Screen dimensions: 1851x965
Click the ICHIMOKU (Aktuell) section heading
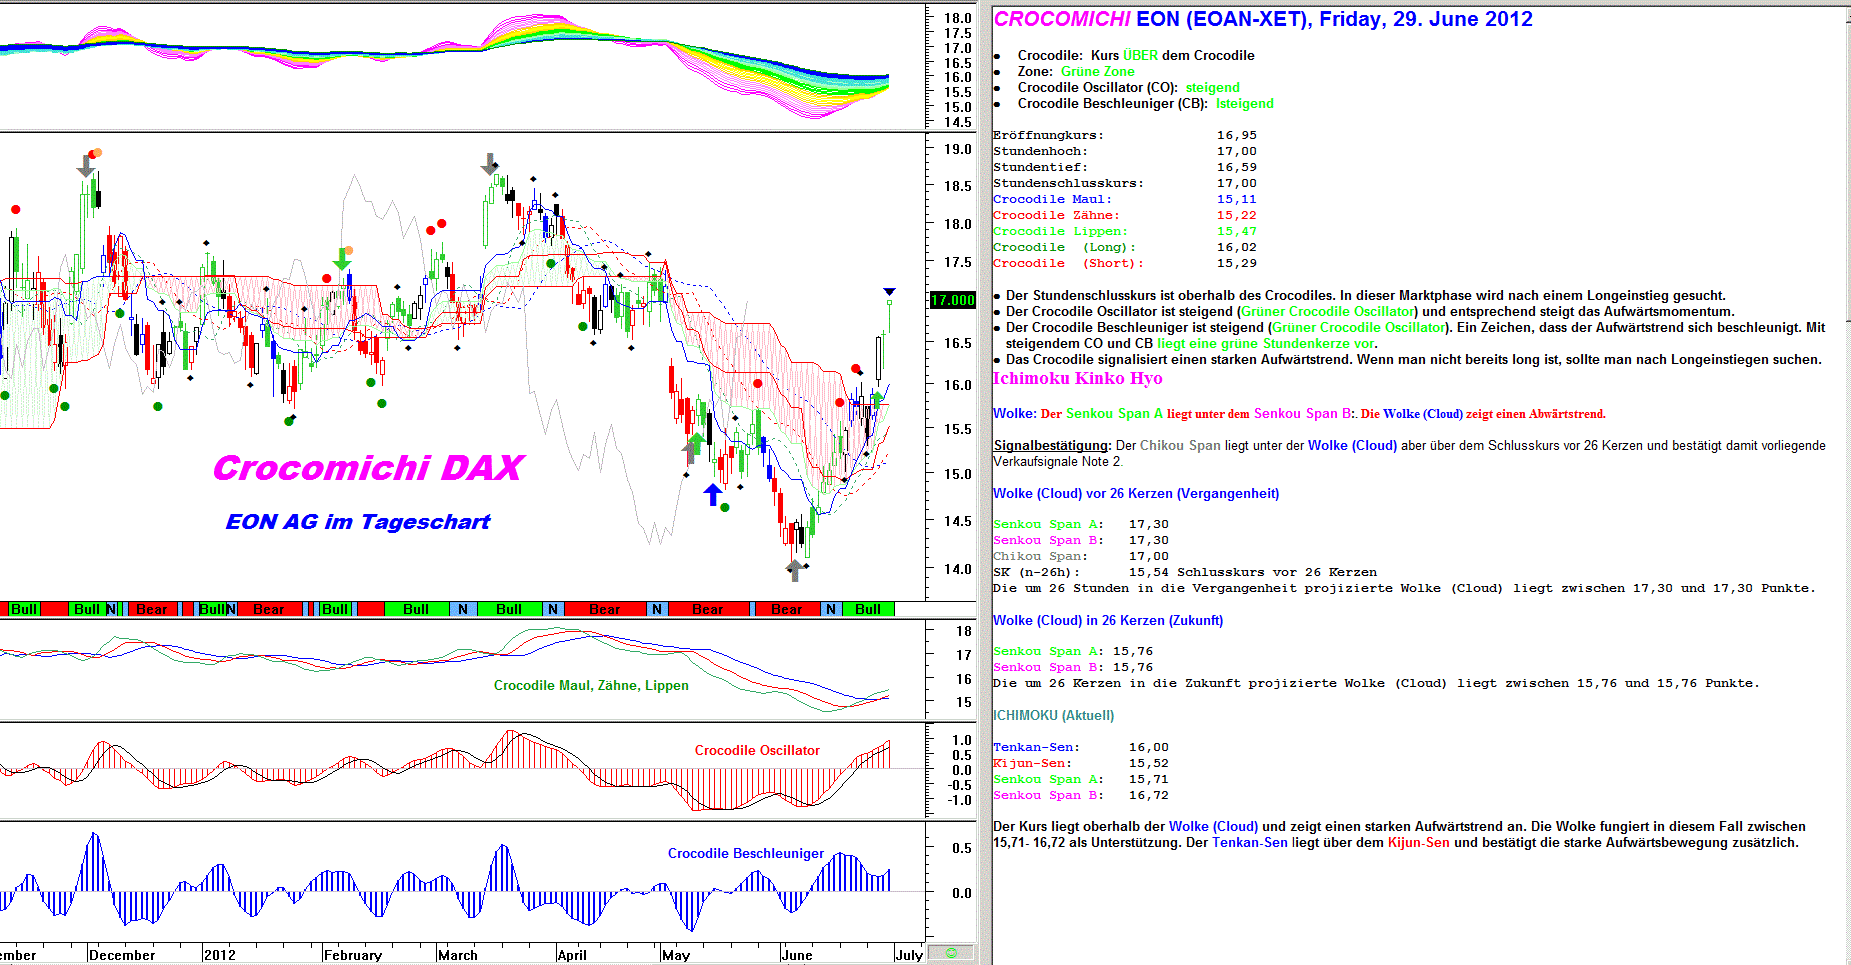[1053, 715]
